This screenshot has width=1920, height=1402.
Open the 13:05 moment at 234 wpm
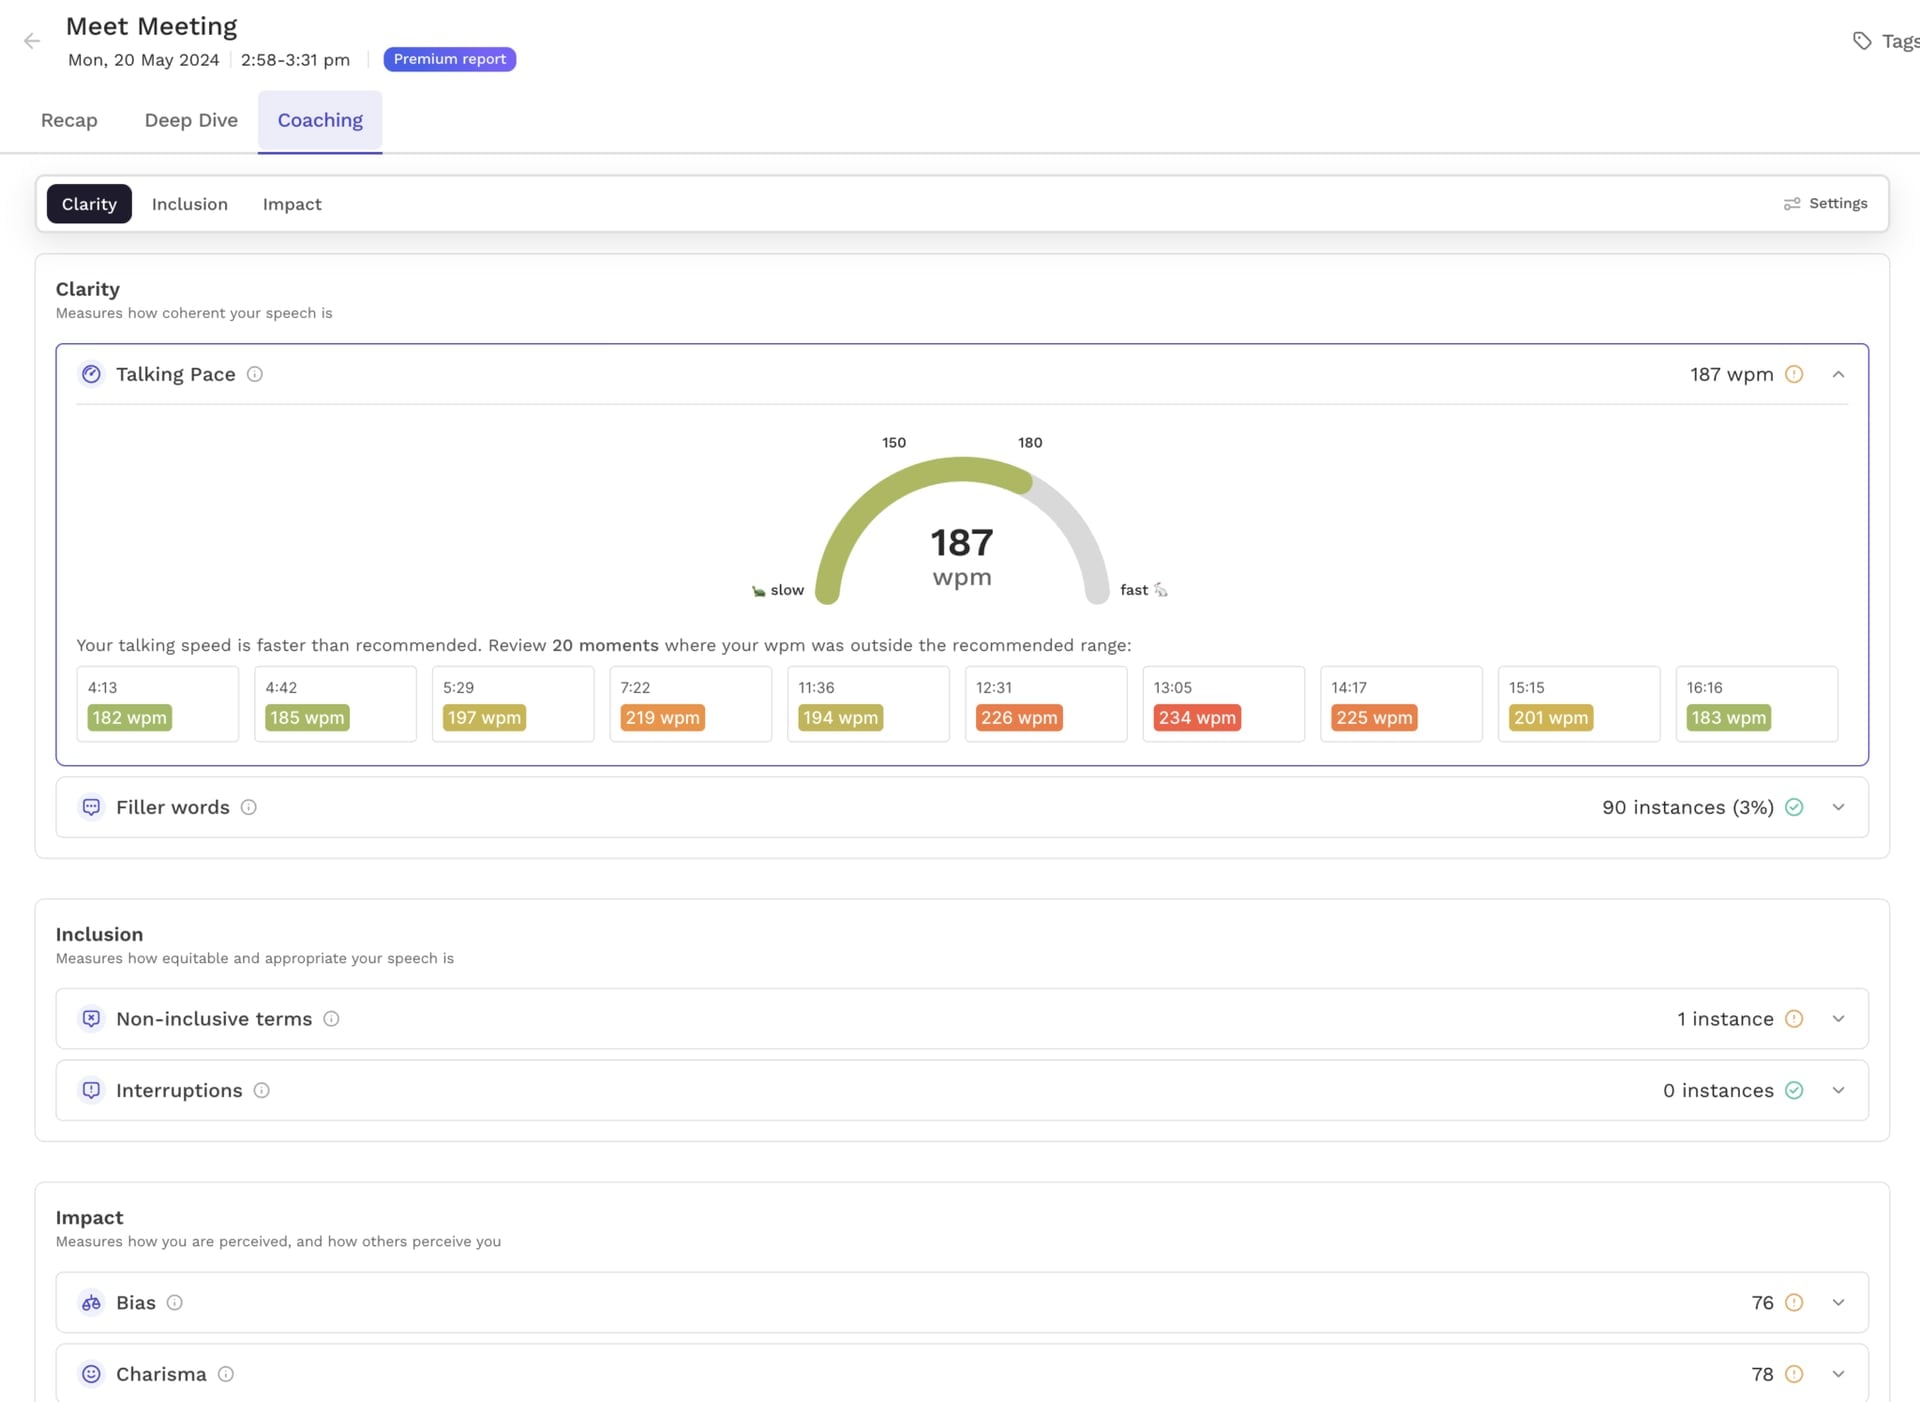pyautogui.click(x=1224, y=704)
